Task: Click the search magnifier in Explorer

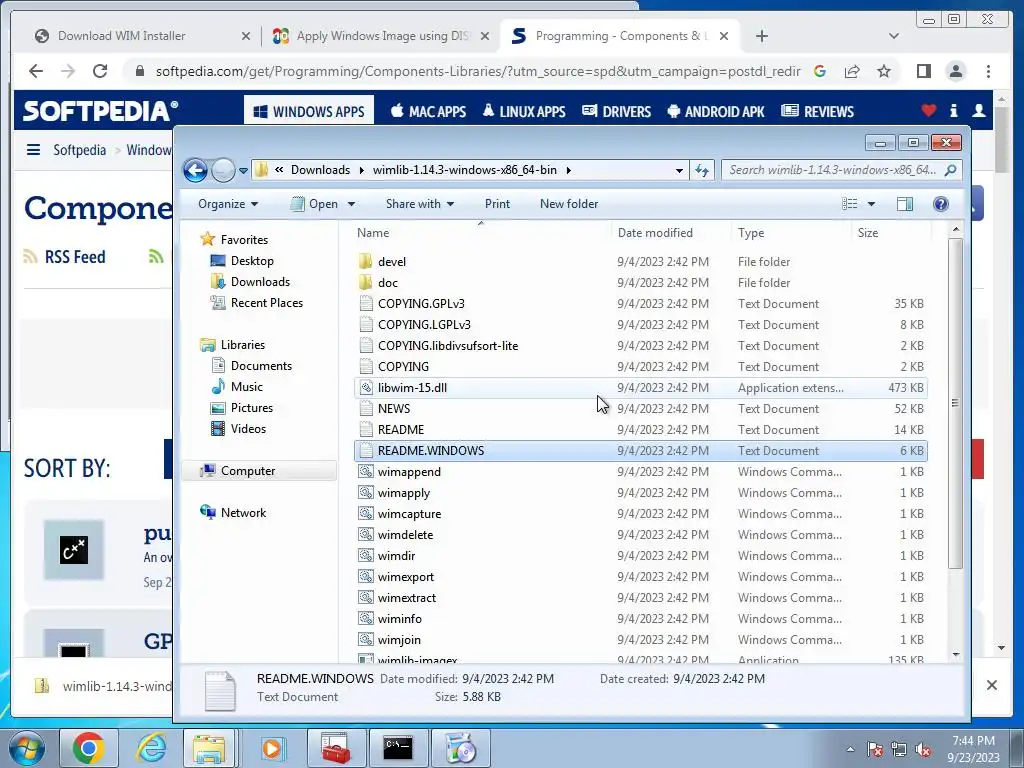Action: coord(951,170)
